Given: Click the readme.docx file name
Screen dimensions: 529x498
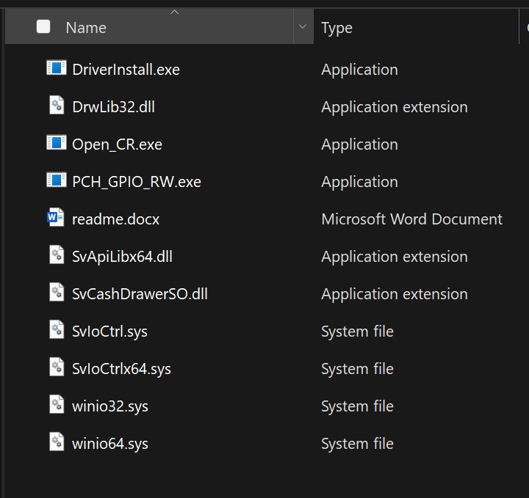Looking at the screenshot, I should (x=116, y=219).
